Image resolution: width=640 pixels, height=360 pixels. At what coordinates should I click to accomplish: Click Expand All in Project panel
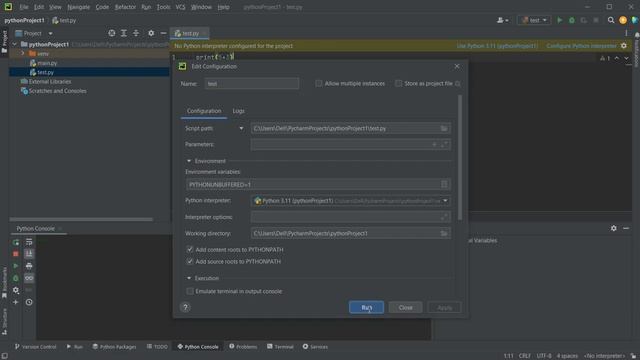(124, 33)
